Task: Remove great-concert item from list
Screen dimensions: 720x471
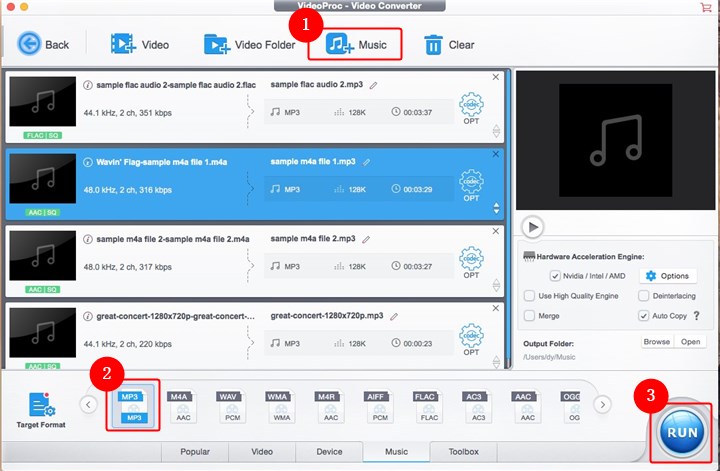Action: 495,308
